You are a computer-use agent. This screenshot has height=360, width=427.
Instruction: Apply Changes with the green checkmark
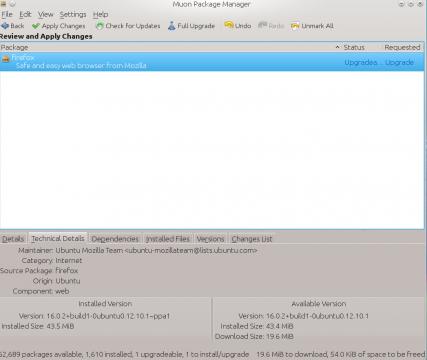pyautogui.click(x=59, y=26)
